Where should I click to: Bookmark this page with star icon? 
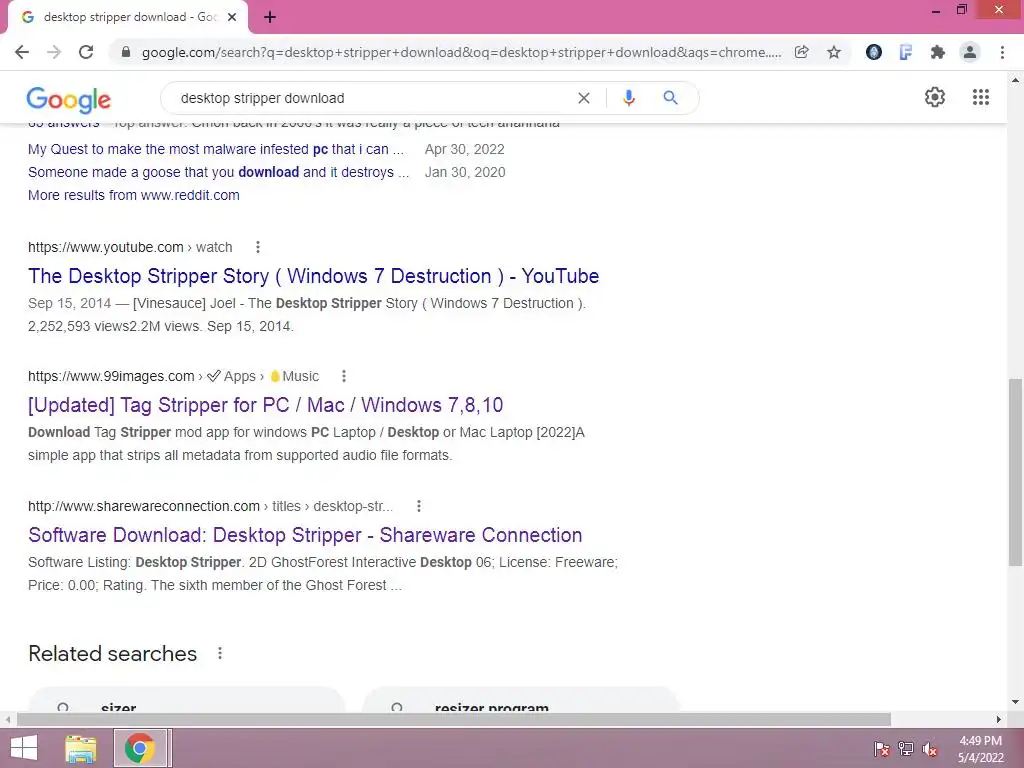click(x=834, y=52)
